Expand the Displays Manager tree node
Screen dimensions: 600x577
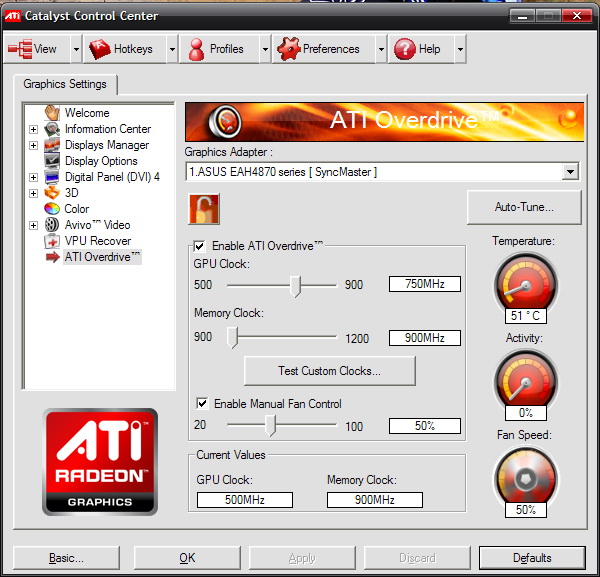click(34, 145)
